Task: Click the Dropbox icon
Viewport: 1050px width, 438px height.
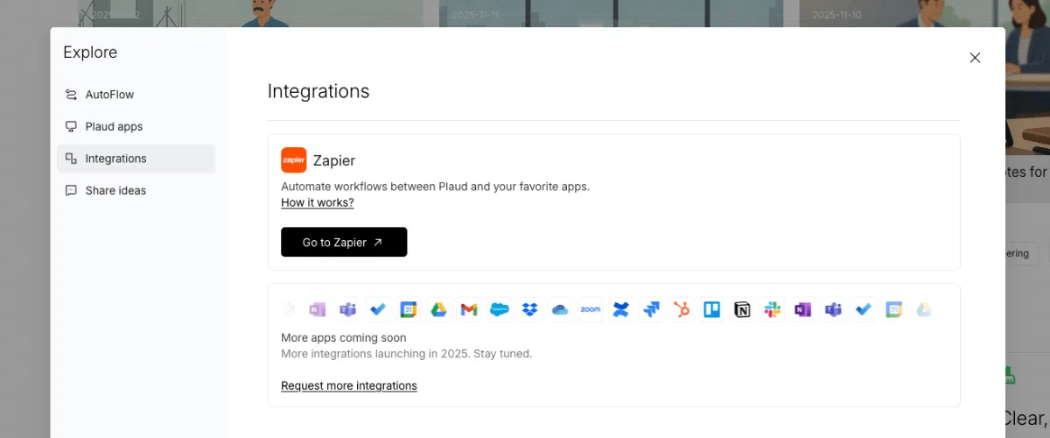Action: click(530, 309)
